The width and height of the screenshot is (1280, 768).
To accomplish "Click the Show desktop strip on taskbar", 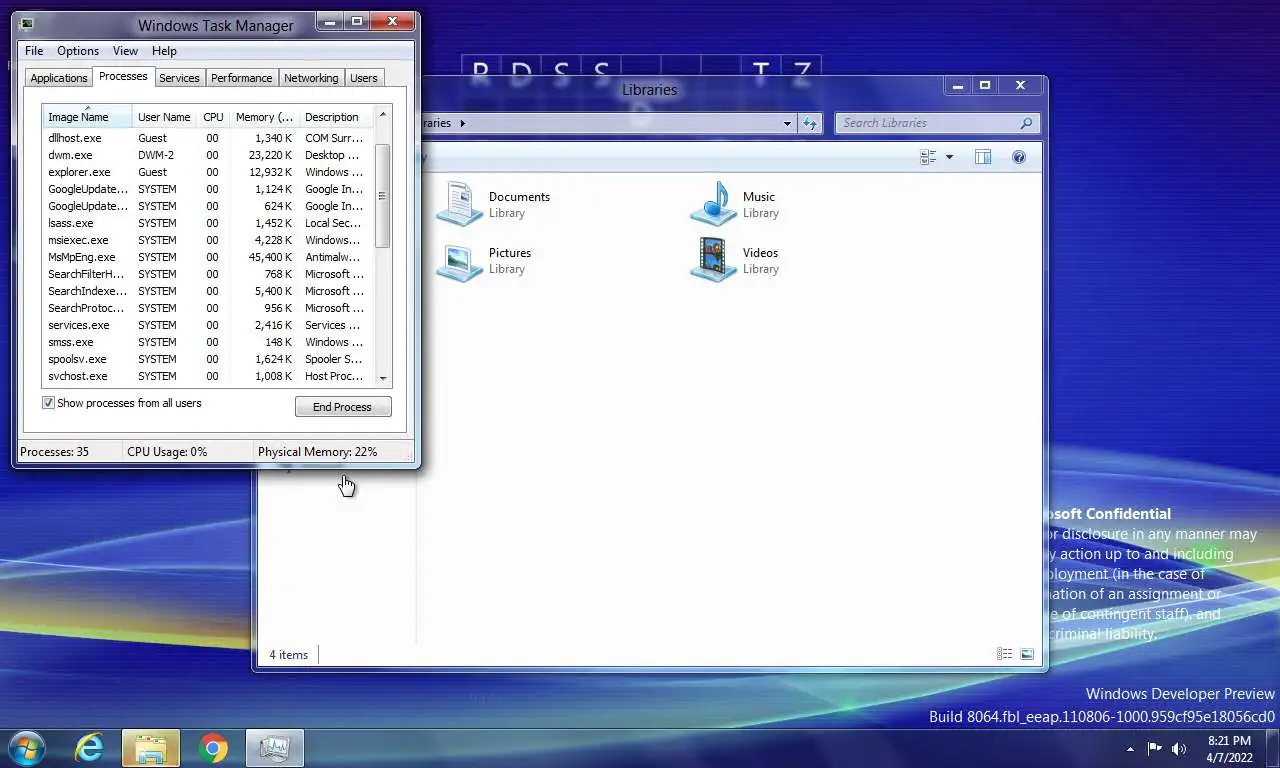I will 1272,748.
